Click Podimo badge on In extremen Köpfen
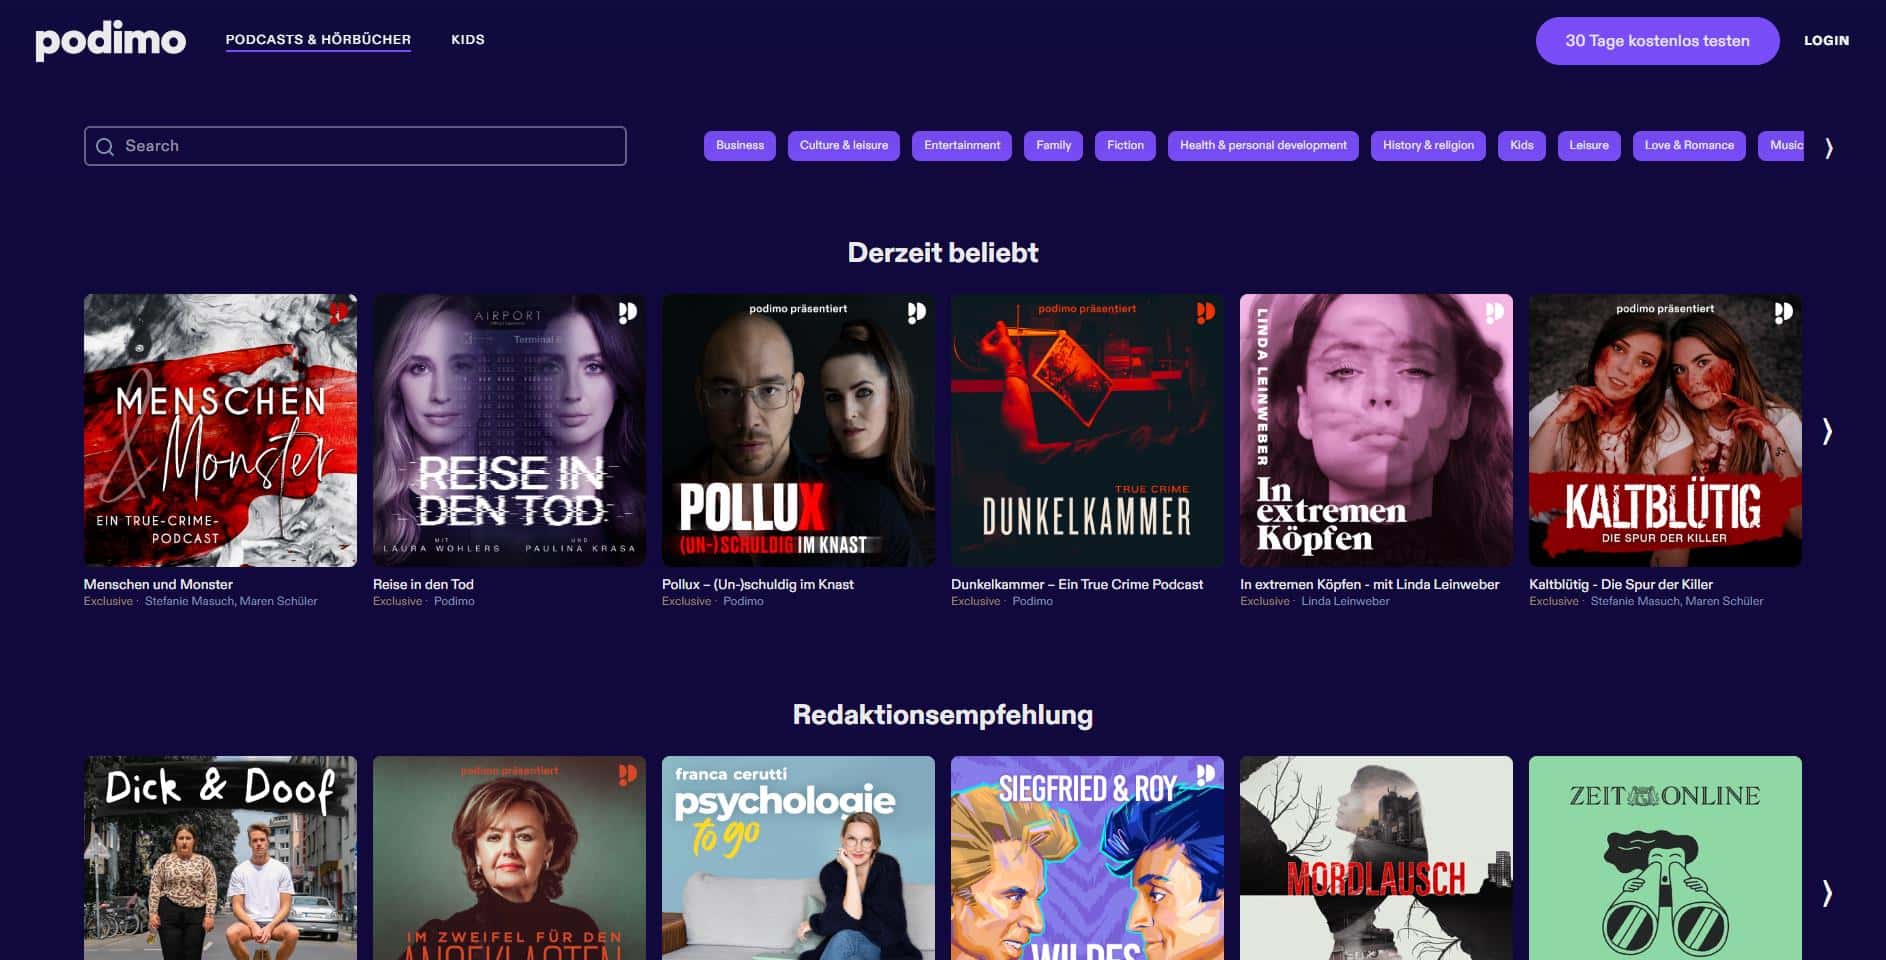This screenshot has height=960, width=1886. 1494,313
